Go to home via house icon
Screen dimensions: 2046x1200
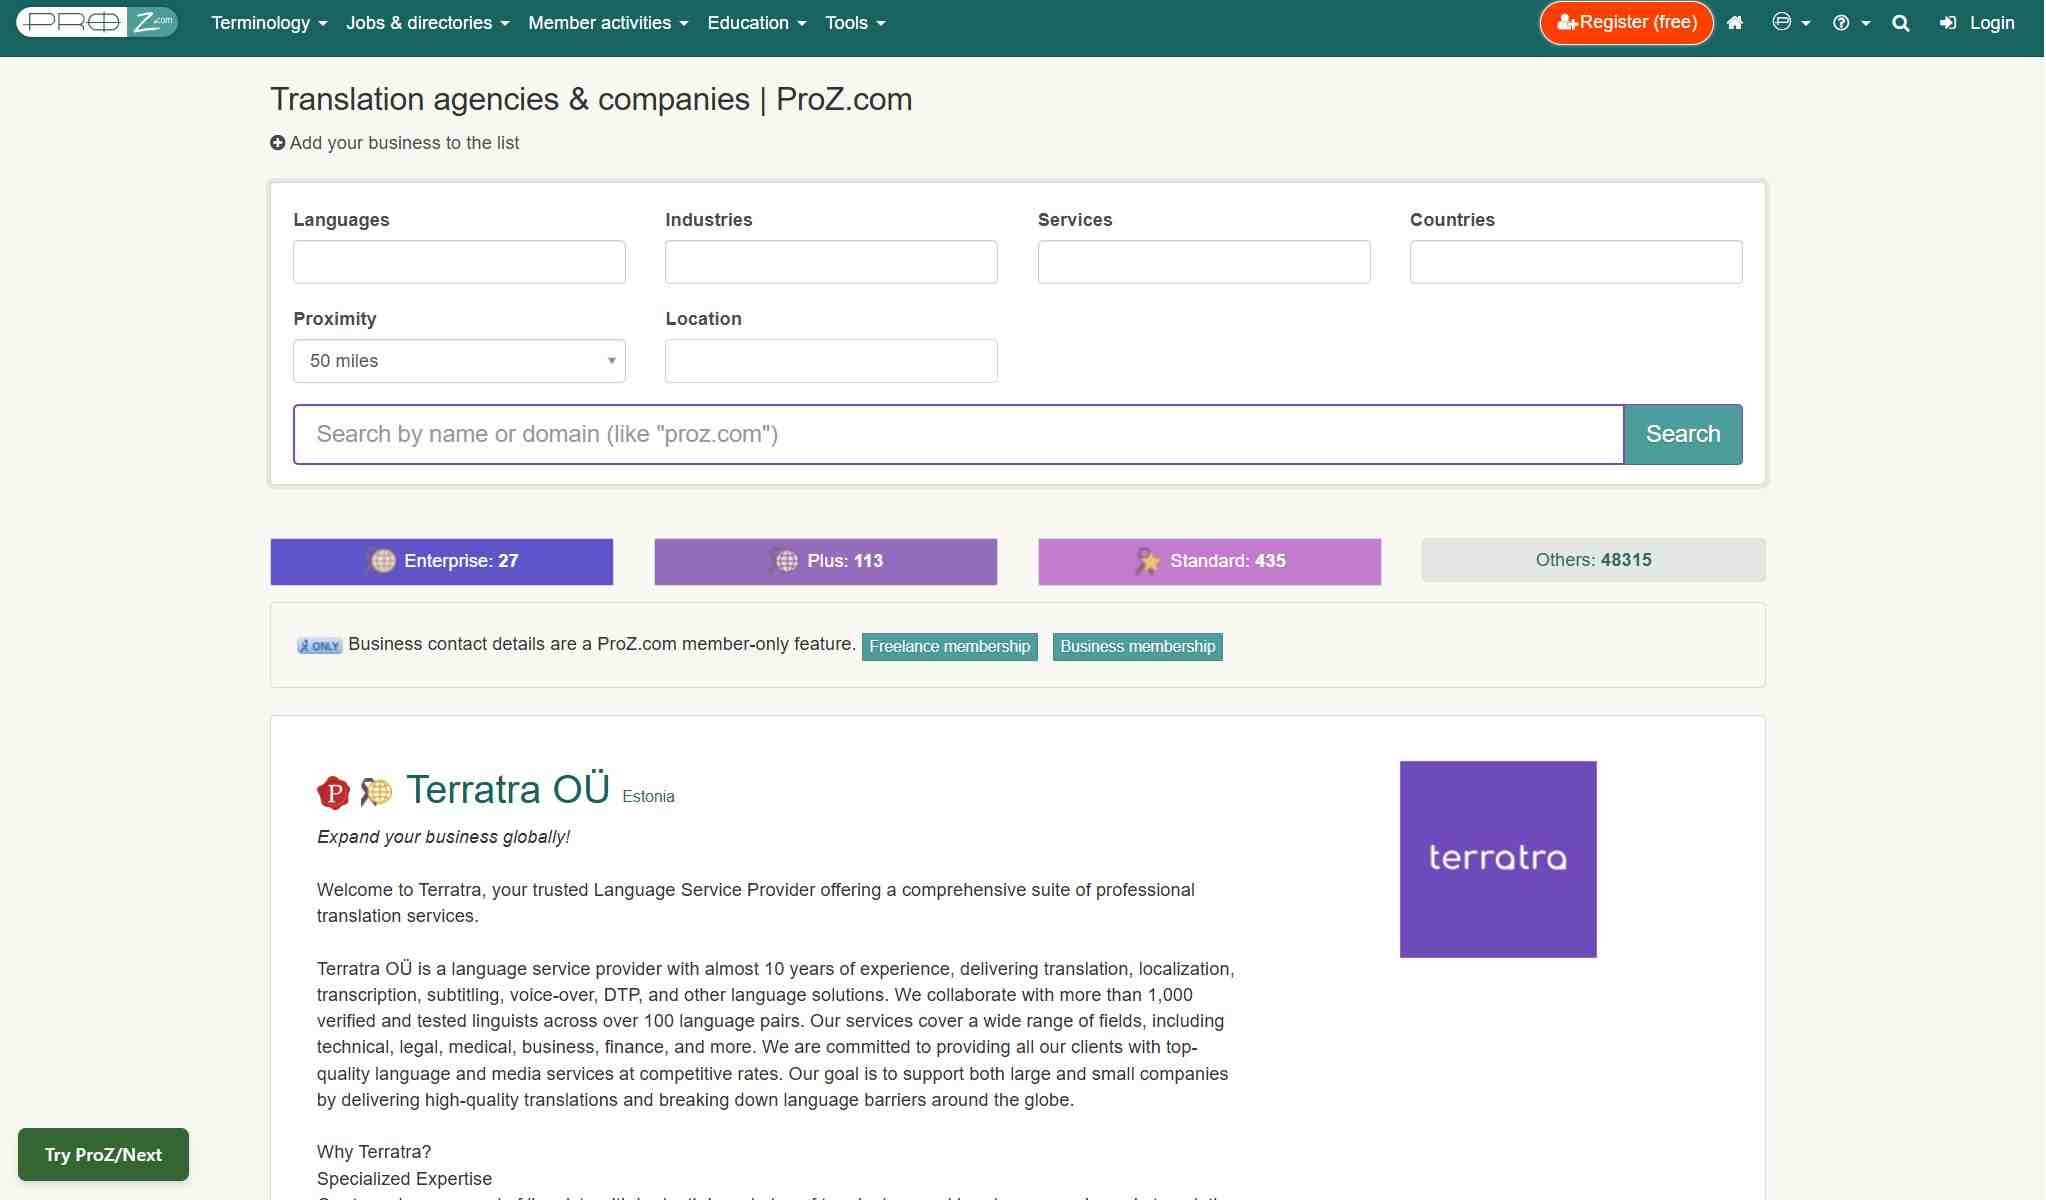tap(1735, 23)
